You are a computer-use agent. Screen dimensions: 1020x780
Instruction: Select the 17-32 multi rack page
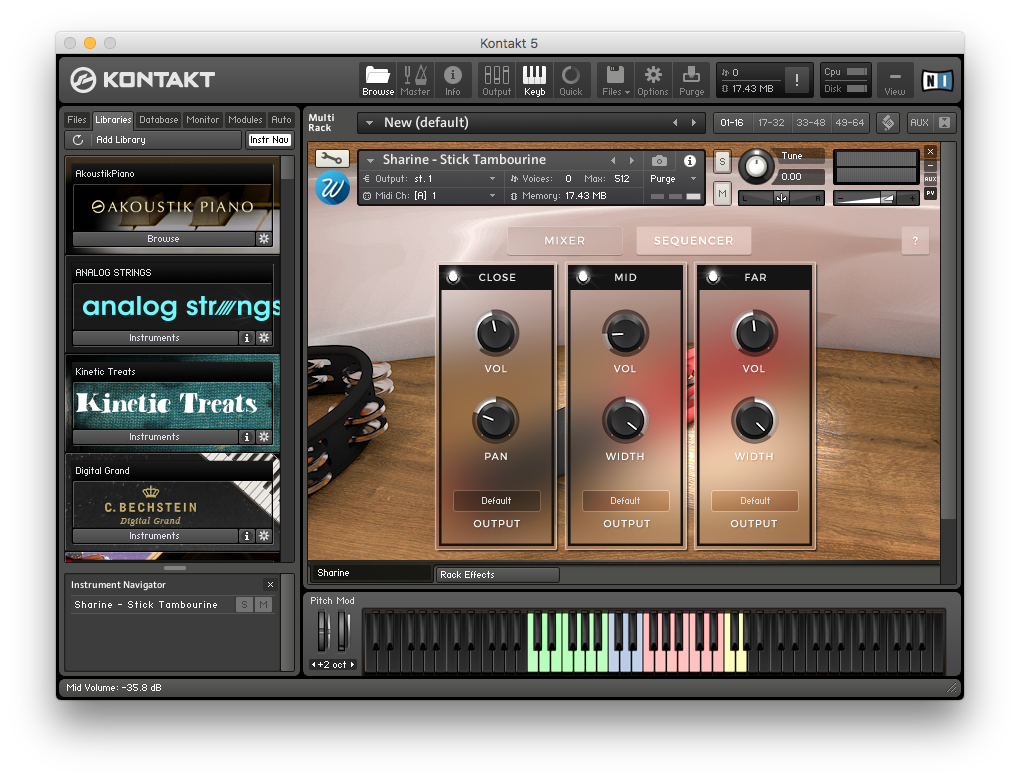[x=771, y=122]
